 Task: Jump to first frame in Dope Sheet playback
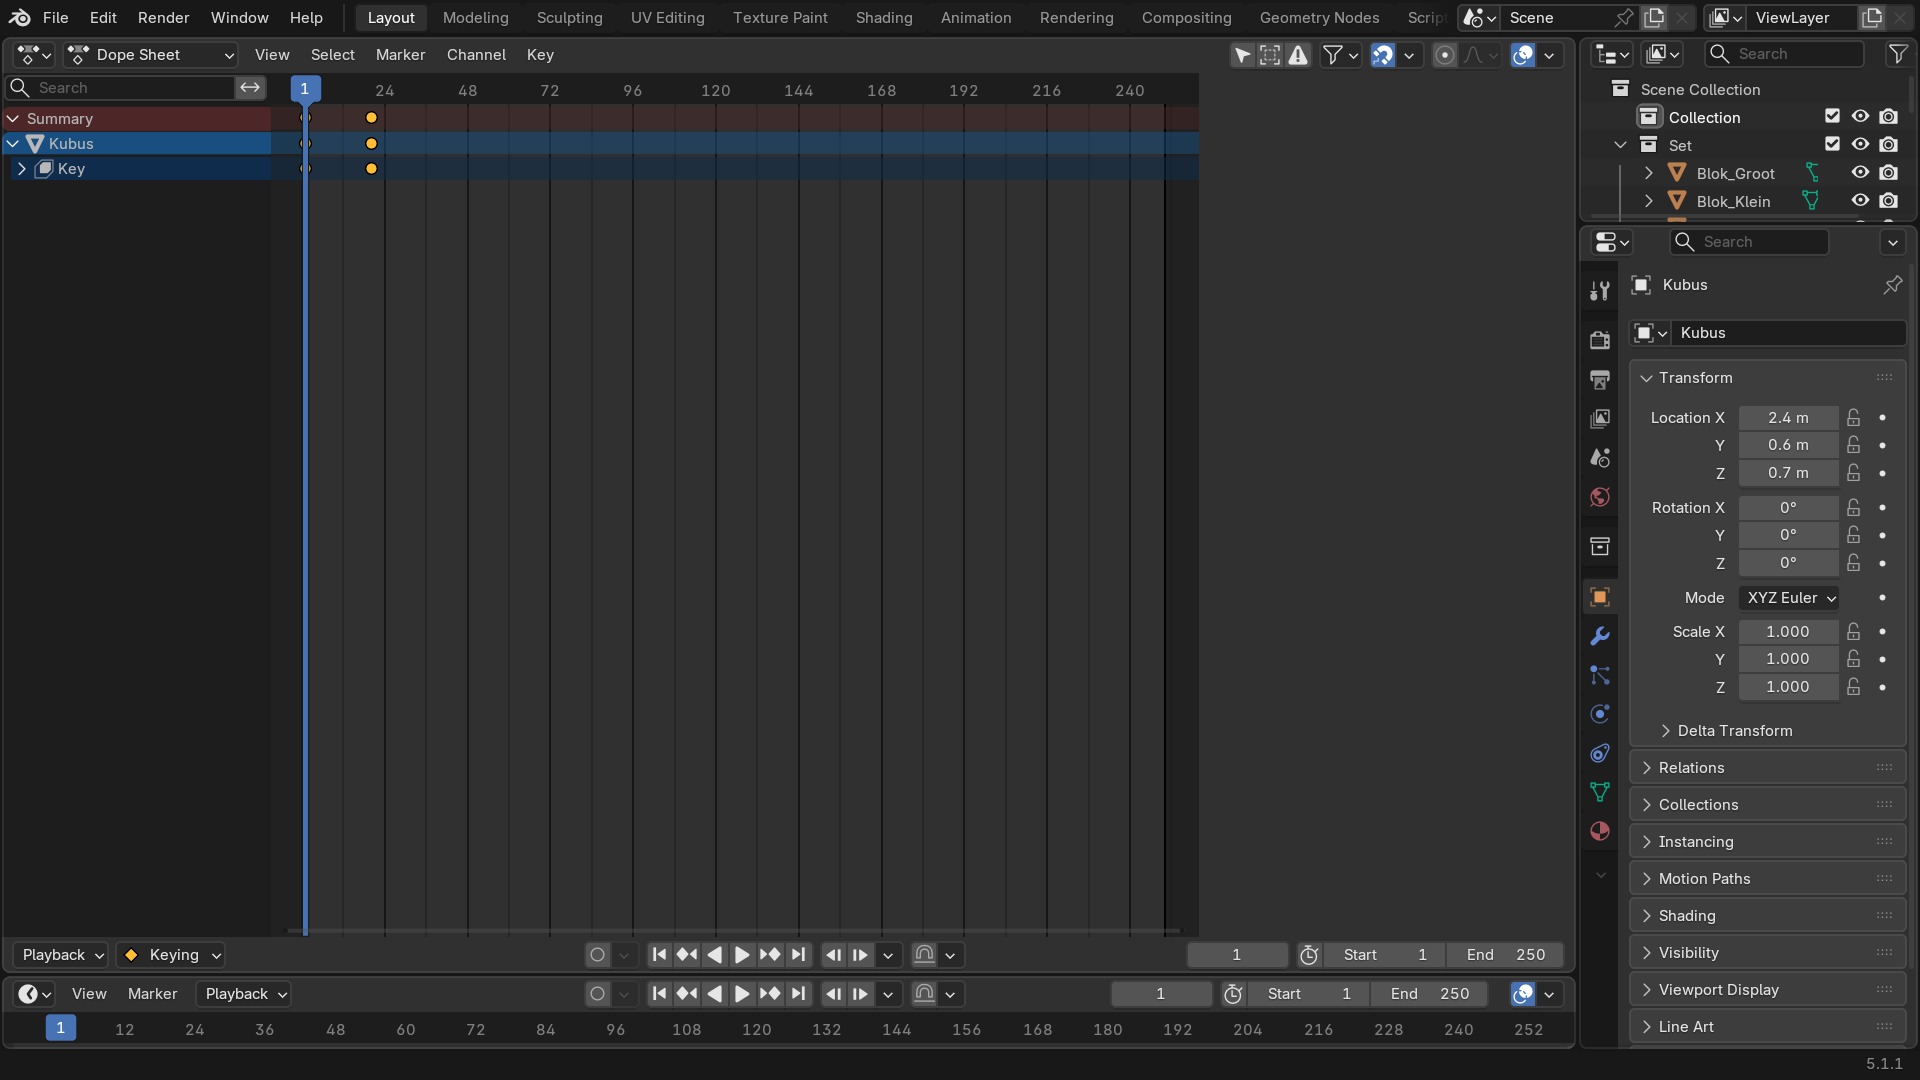coord(659,955)
